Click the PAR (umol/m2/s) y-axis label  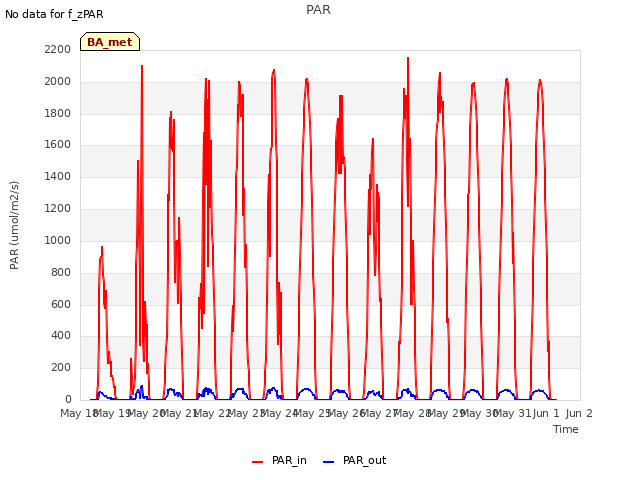14,225
